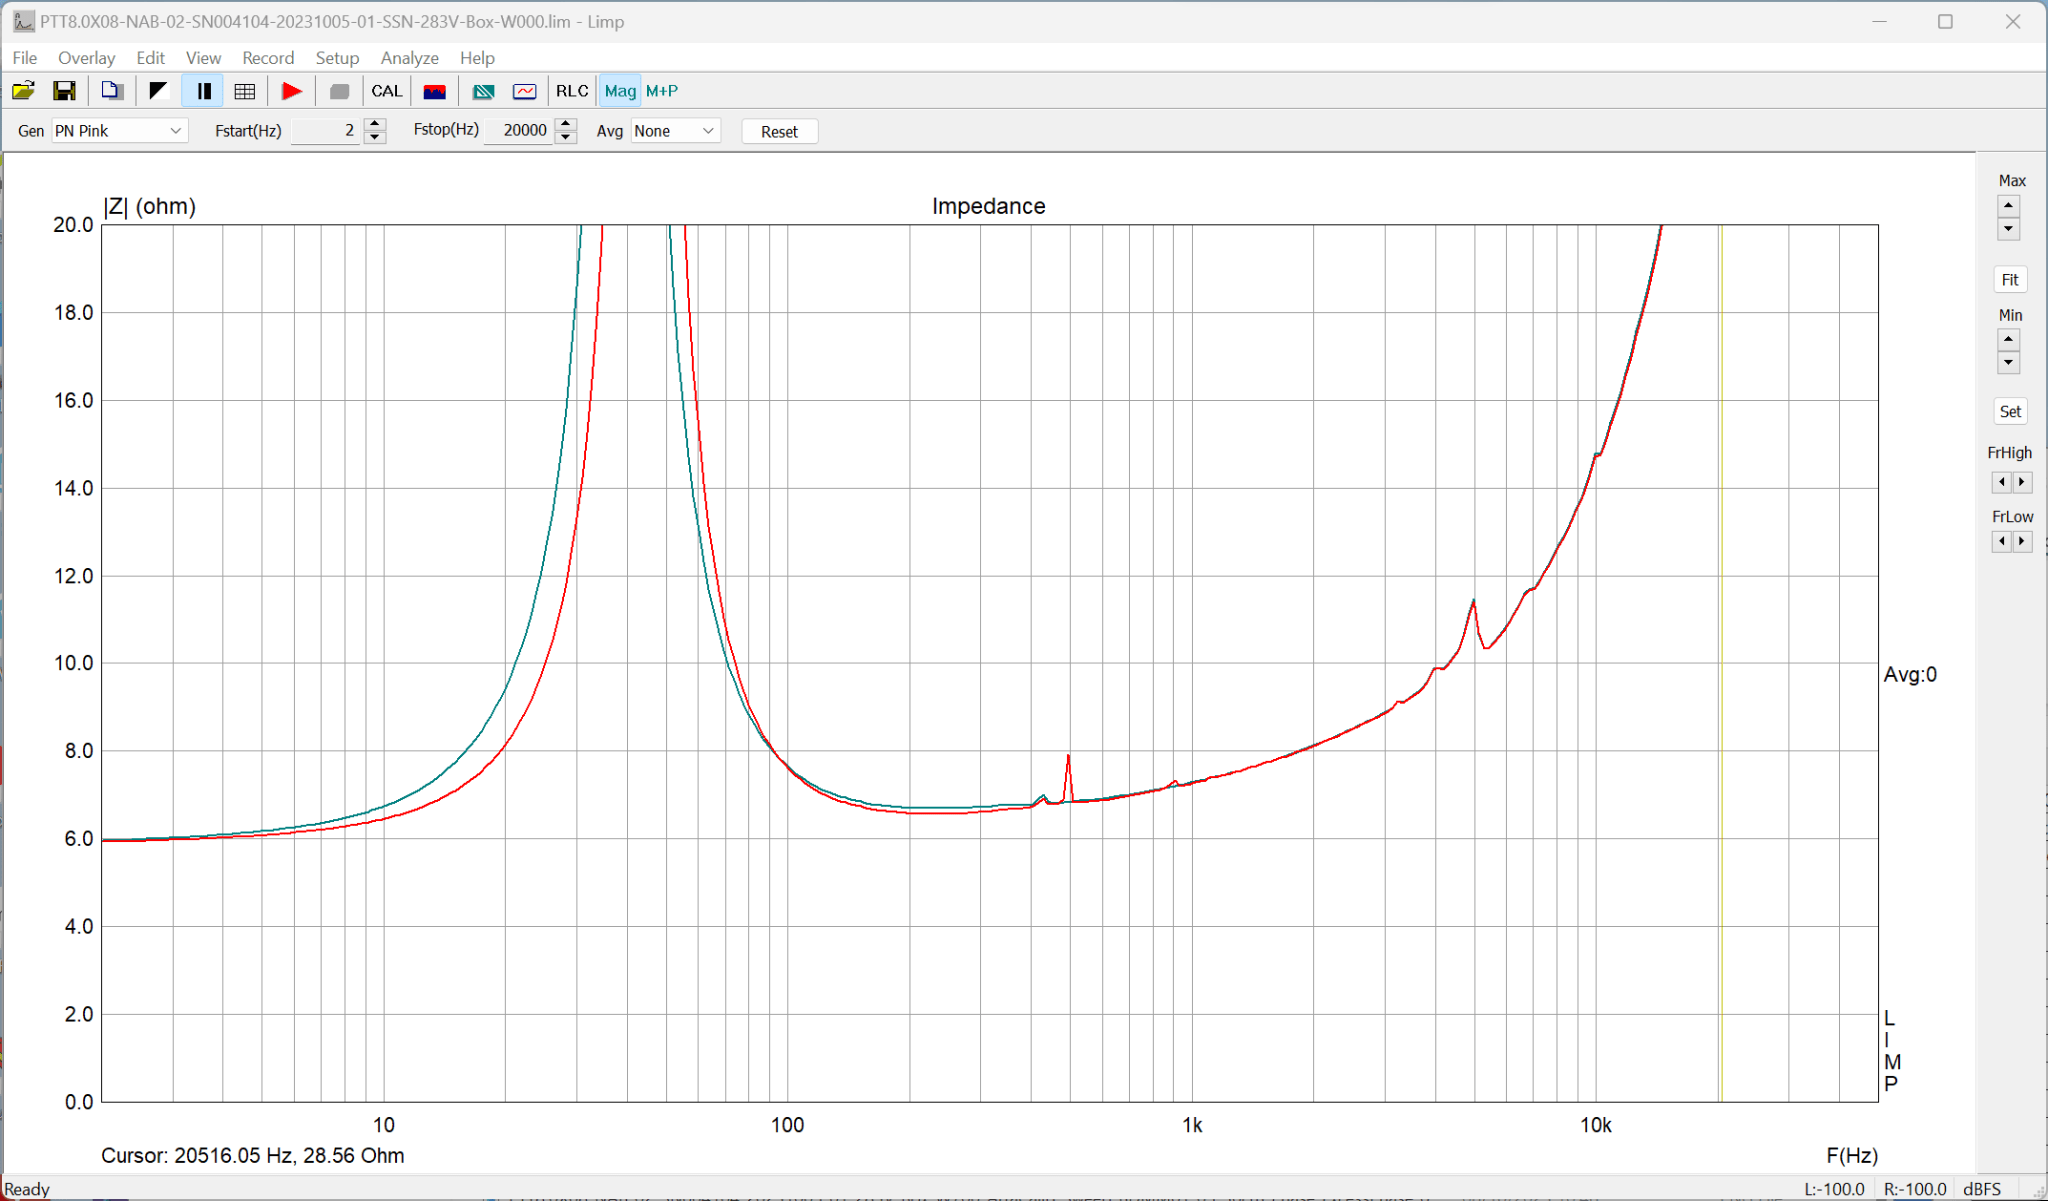
Task: Decrease Fstart(Hz) with down arrow
Action: click(375, 137)
